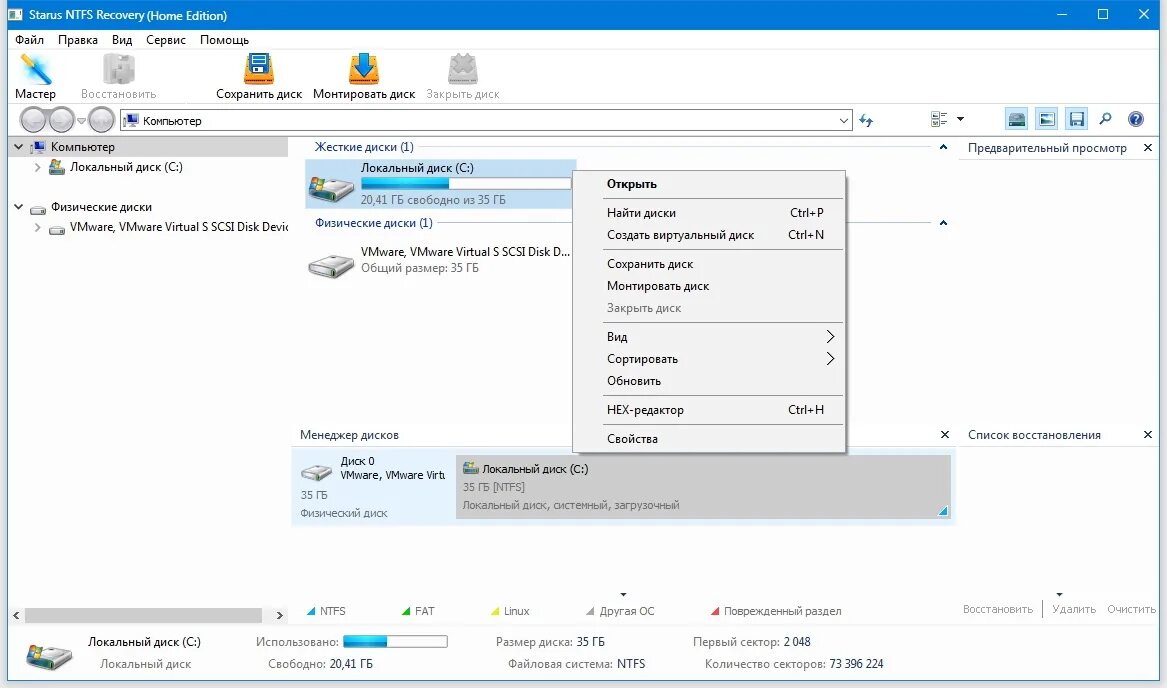Click Удалить in the recovery list
Image resolution: width=1167 pixels, height=688 pixels.
click(1074, 609)
